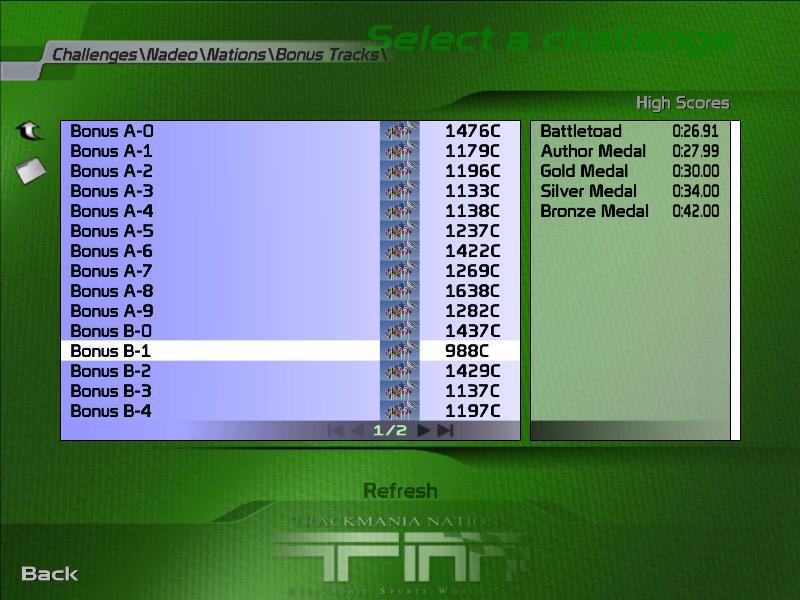Pick the Bonus B-3 challenge
The height and width of the screenshot is (600, 800).
(x=112, y=391)
